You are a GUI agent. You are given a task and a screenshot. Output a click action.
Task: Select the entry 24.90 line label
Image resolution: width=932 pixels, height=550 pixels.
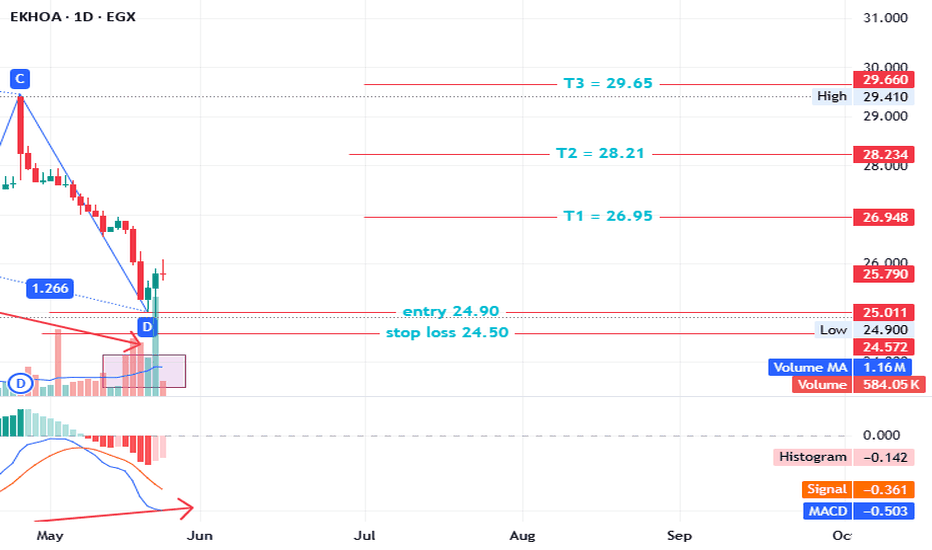451,311
